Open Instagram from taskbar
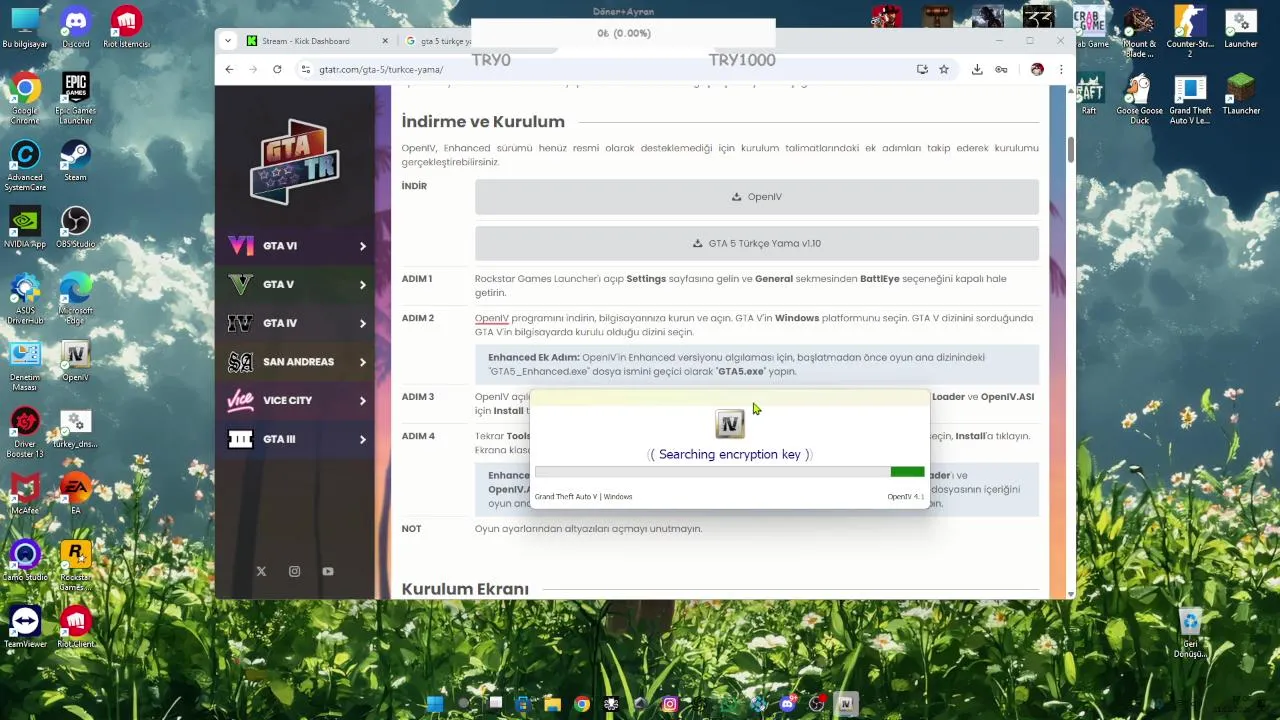The height and width of the screenshot is (720, 1280). pos(670,704)
